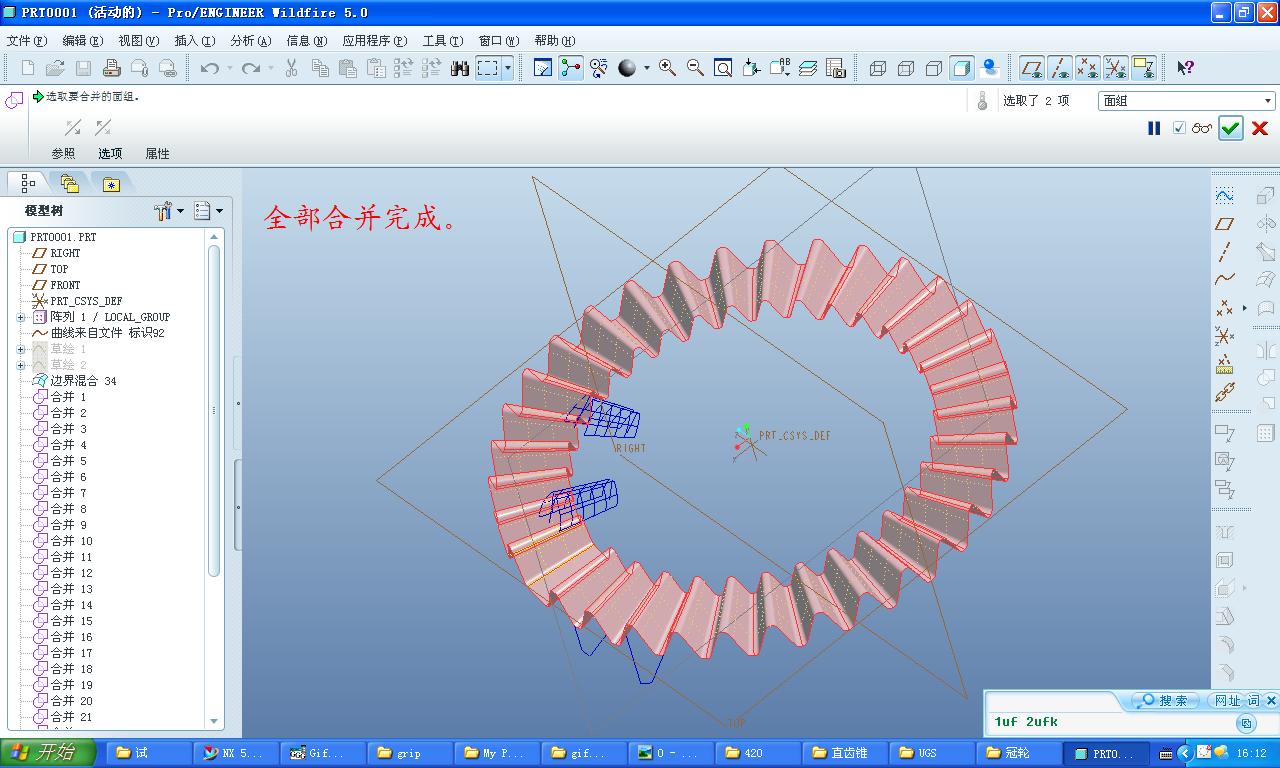Open the 参照 dashboard panel
The image size is (1280, 768).
tap(63, 154)
